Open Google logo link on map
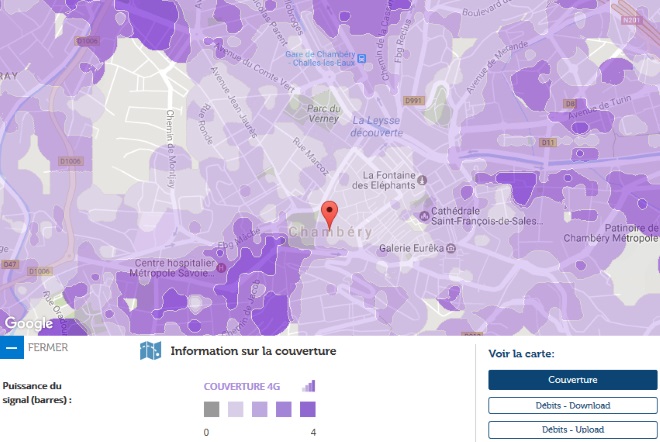The image size is (660, 442). click(29, 323)
